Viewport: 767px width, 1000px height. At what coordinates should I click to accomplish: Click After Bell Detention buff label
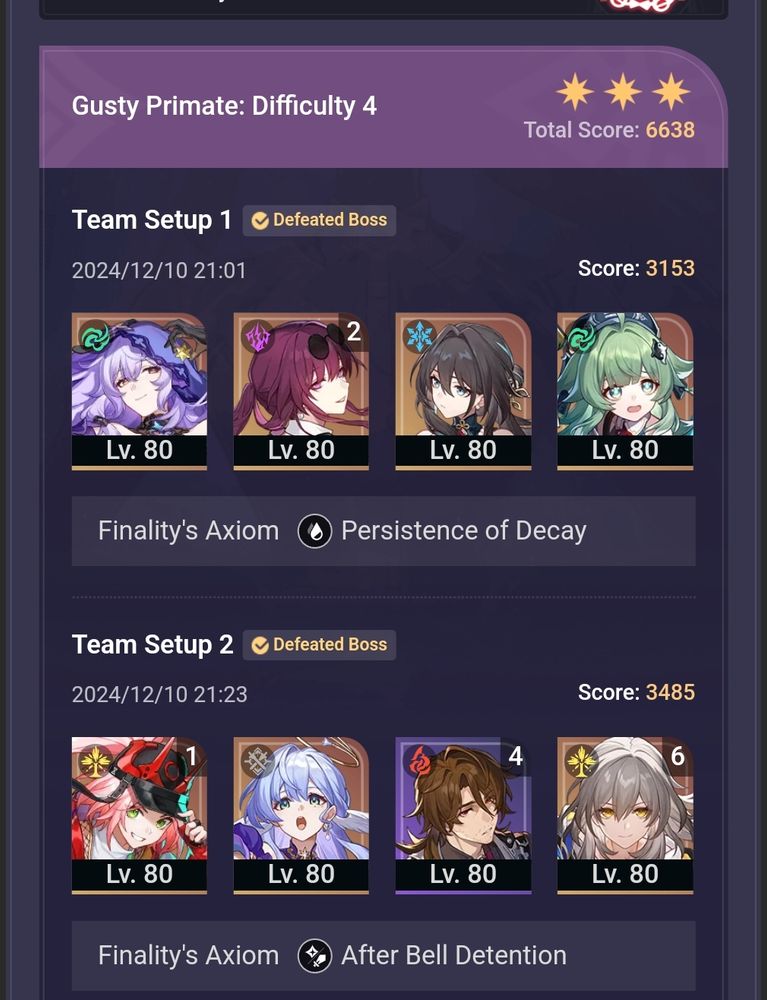[x=454, y=955]
